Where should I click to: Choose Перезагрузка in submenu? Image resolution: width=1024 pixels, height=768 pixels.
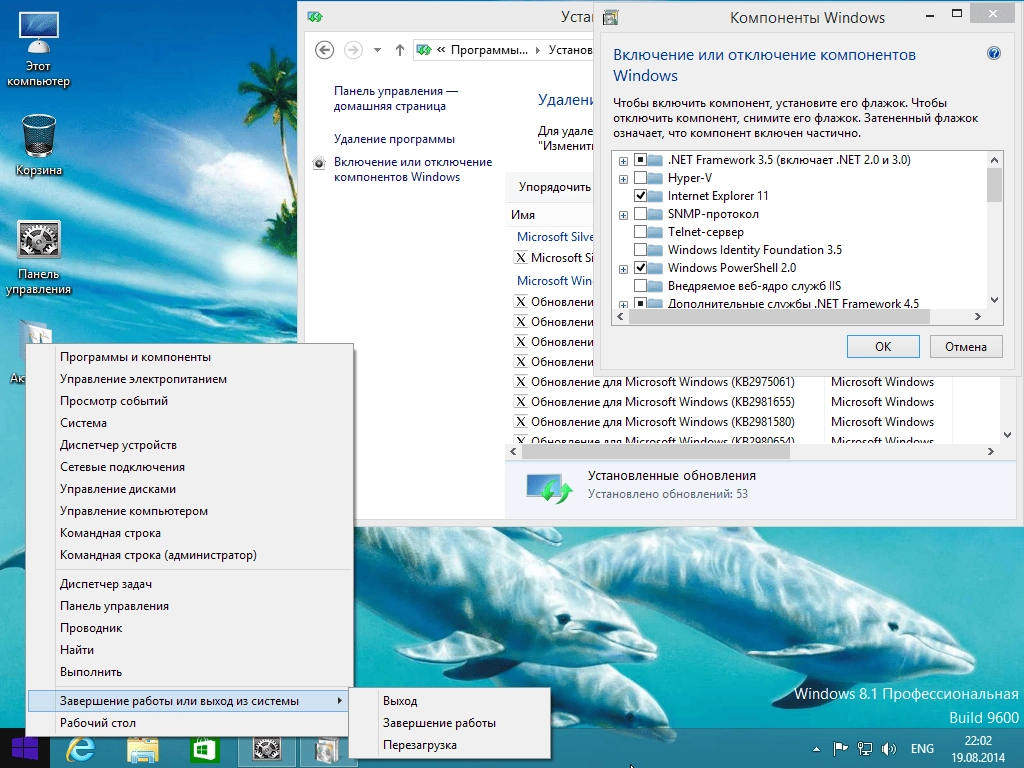pyautogui.click(x=449, y=745)
